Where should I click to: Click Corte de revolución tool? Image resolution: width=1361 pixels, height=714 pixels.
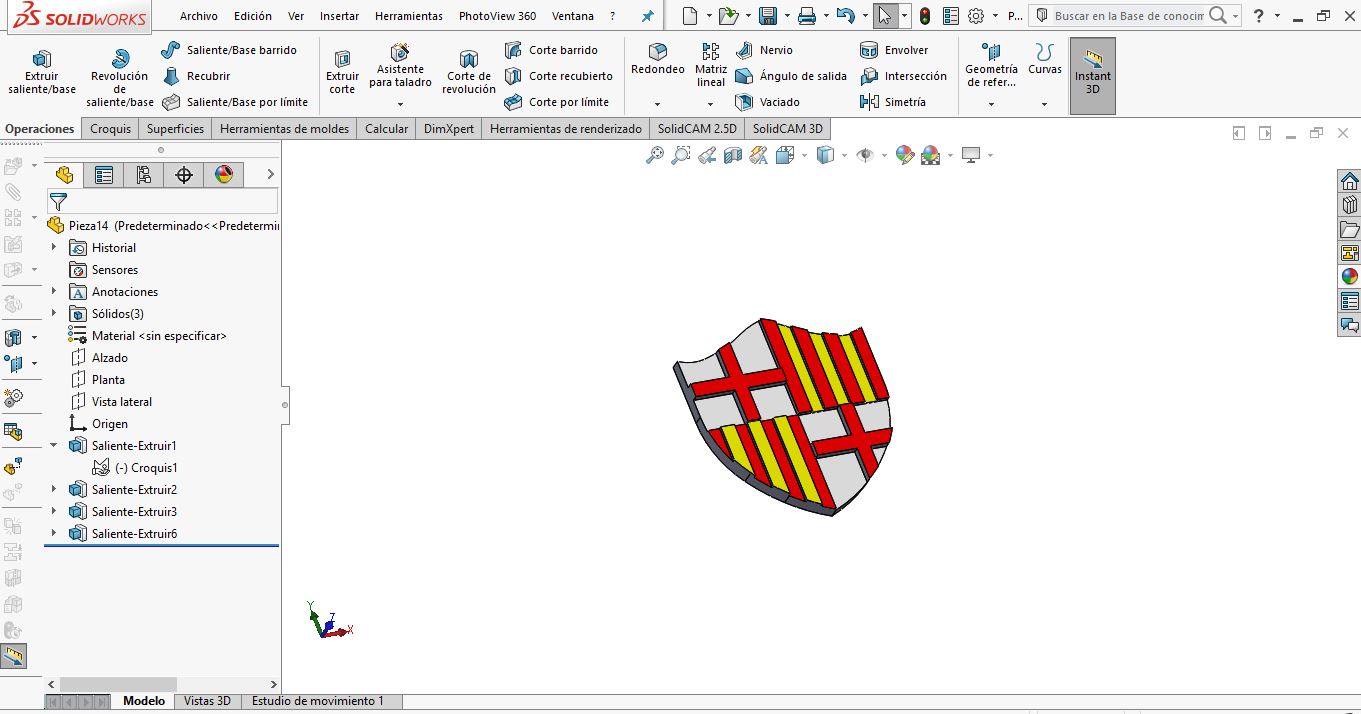tap(469, 73)
